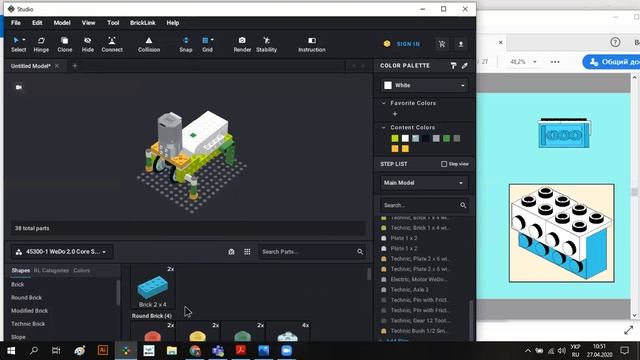This screenshot has width=640, height=360.
Task: Toggle the Collision option
Action: point(149,44)
